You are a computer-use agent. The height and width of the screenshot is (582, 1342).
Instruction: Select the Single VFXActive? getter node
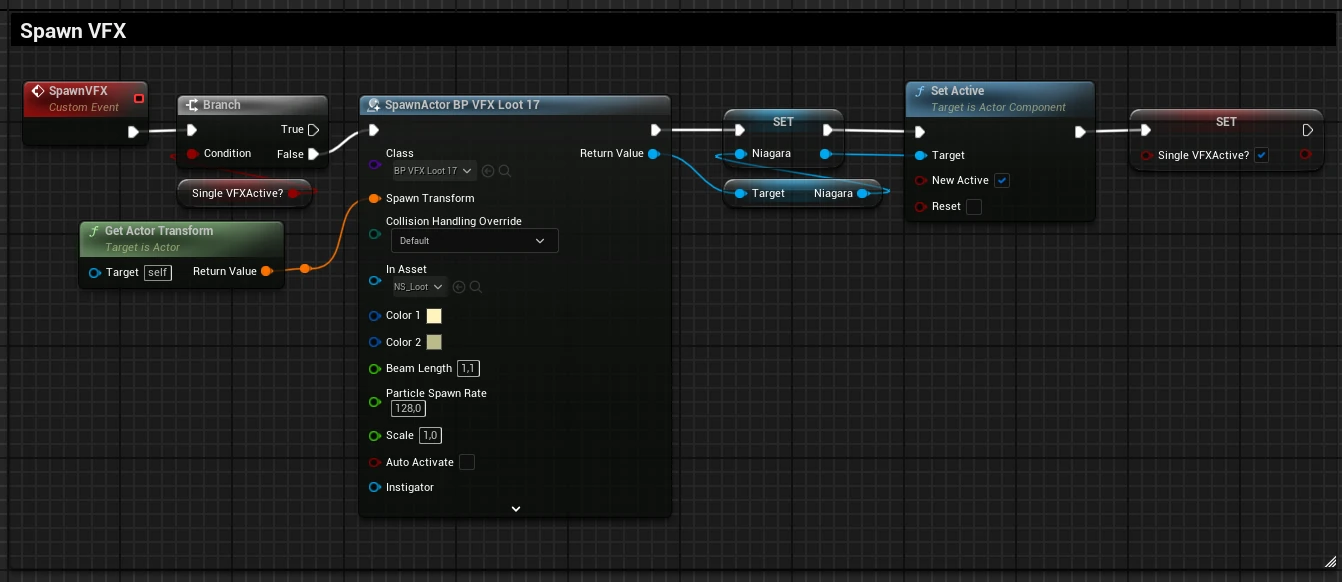click(244, 193)
